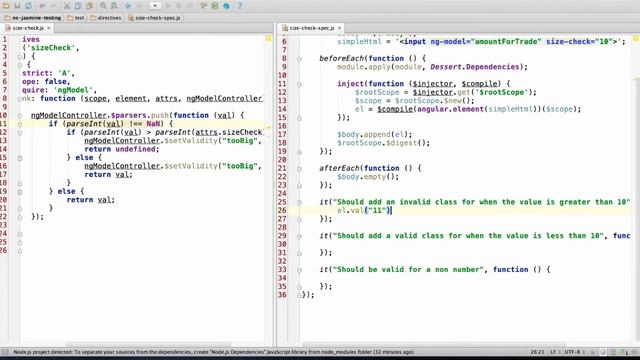
Task: Click the Open folder toolbar icon
Action: [6, 6]
